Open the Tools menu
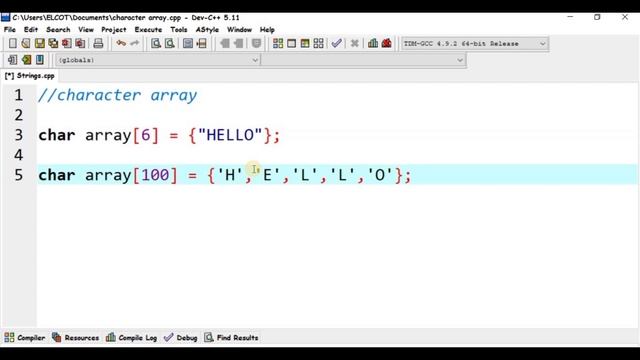This screenshot has width=640, height=360. point(179,30)
